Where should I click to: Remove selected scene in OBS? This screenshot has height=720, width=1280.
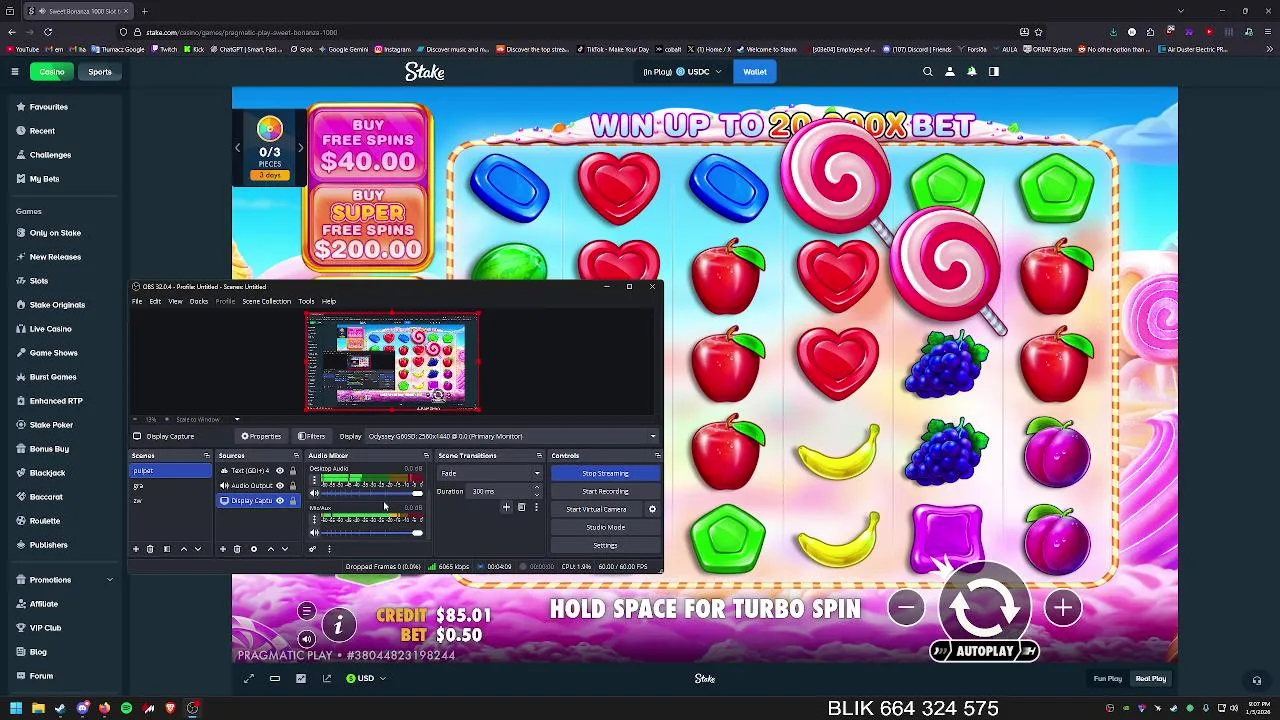[x=150, y=549]
